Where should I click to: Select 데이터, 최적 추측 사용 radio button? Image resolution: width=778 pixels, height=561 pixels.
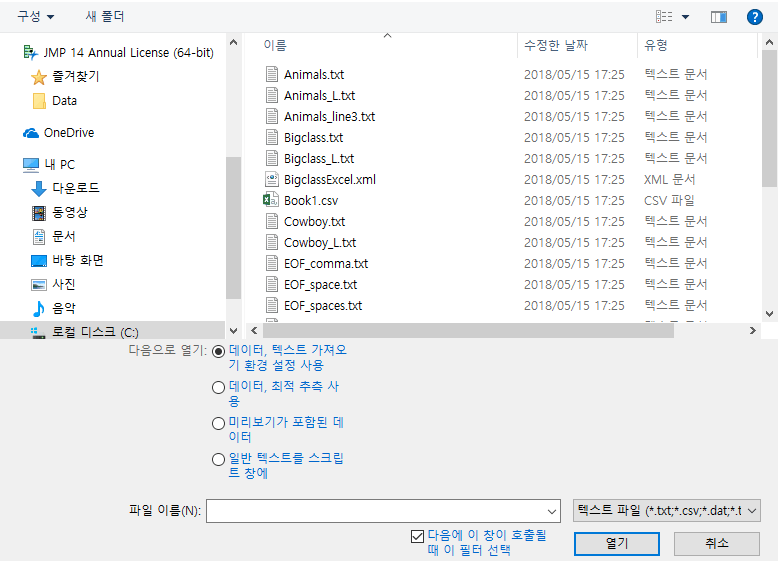tap(218, 387)
